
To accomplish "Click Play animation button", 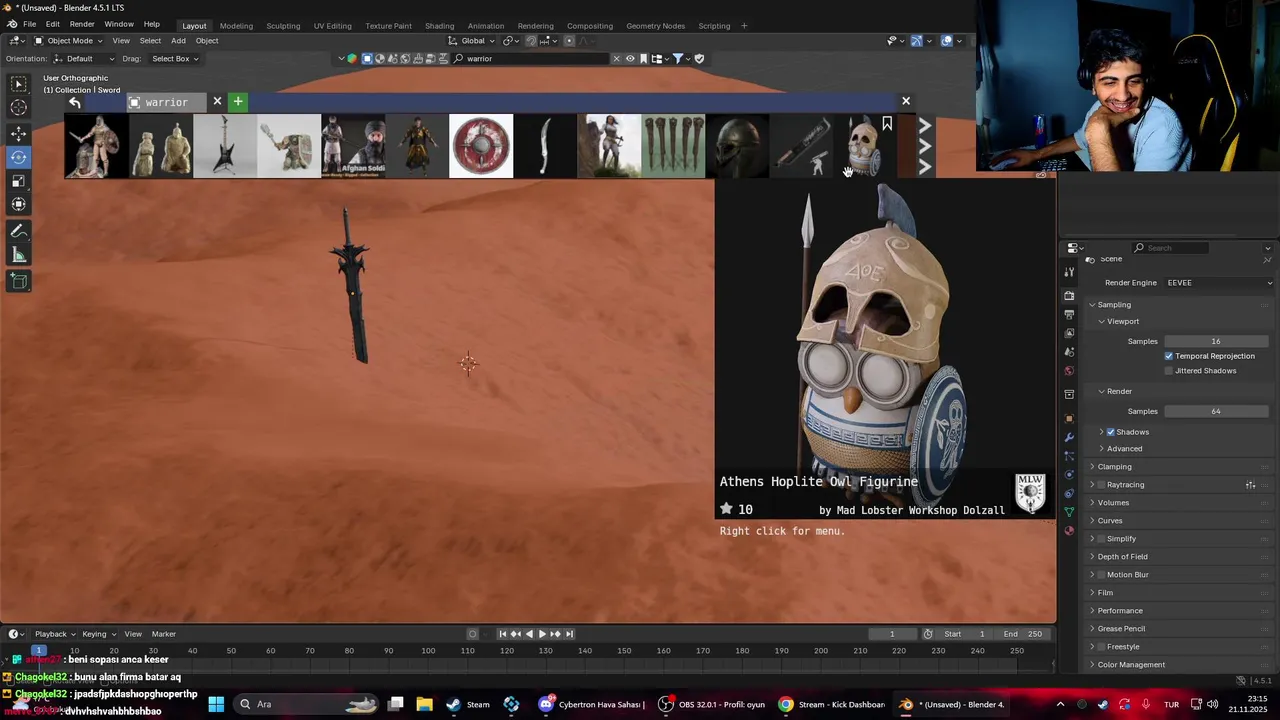I will click(x=542, y=634).
